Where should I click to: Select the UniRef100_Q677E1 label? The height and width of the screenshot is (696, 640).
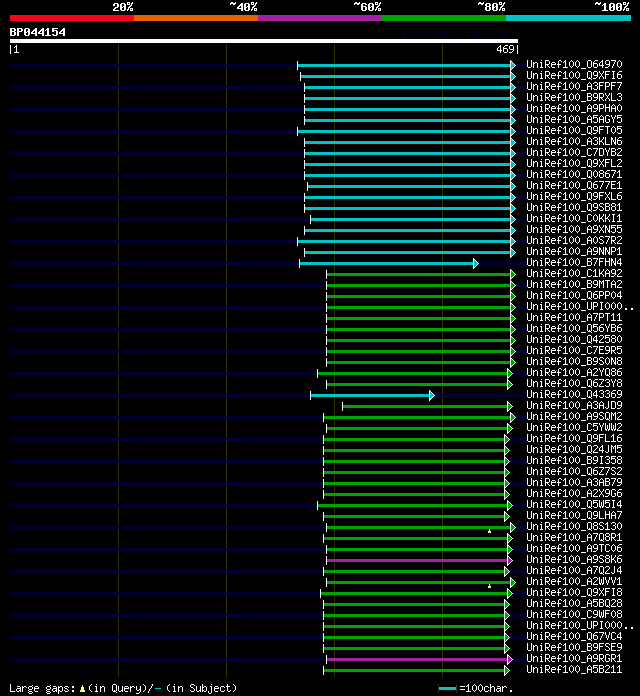tap(574, 185)
